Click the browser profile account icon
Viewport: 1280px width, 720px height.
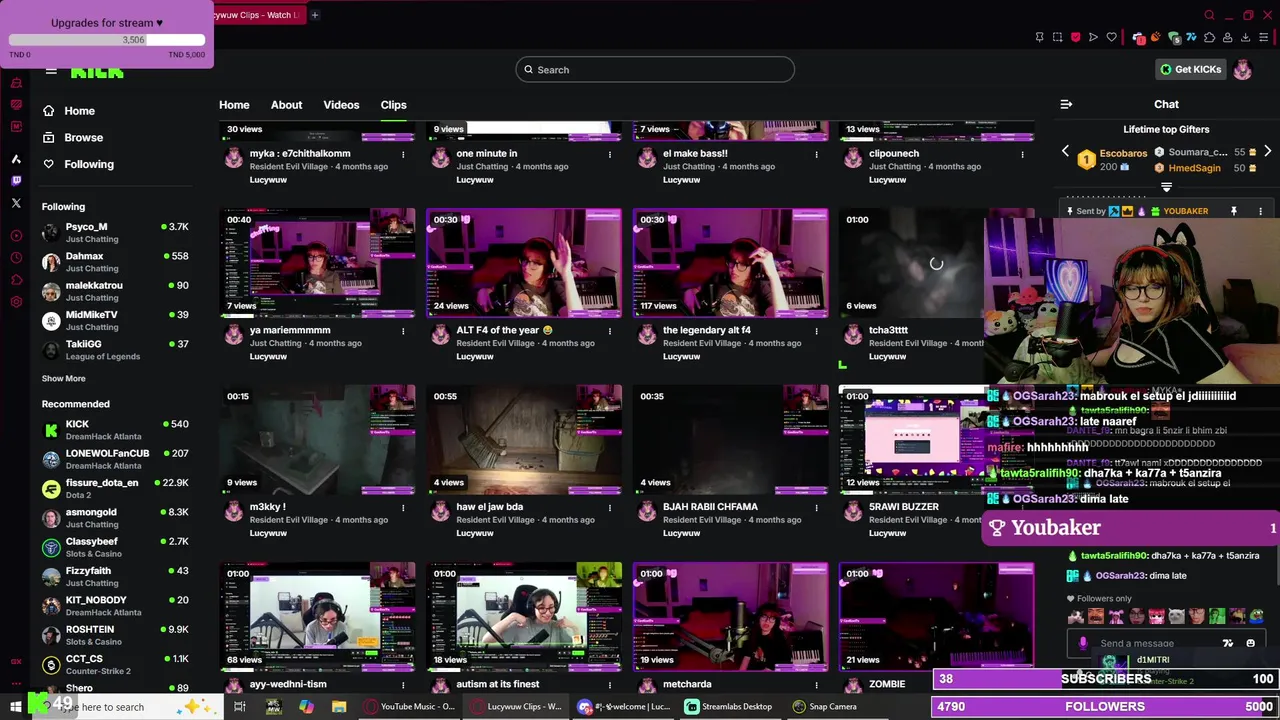tap(1227, 38)
